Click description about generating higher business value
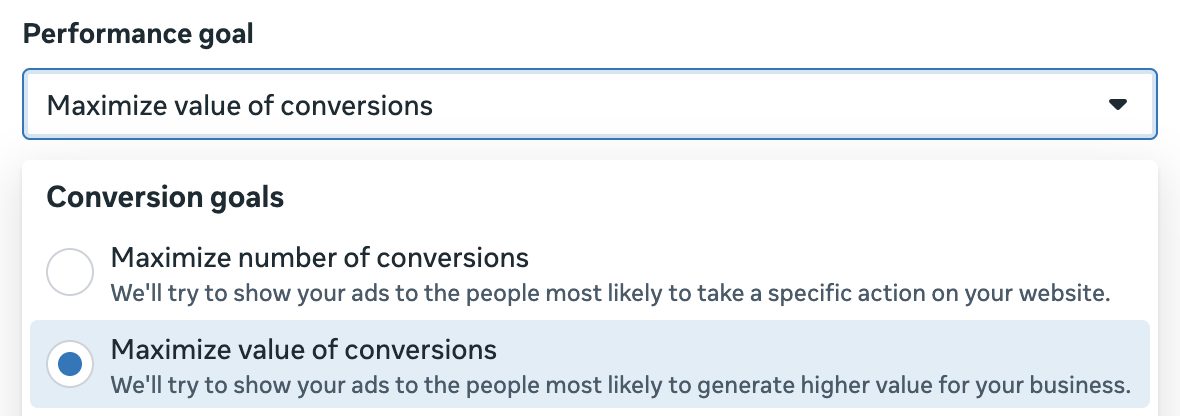 point(620,385)
